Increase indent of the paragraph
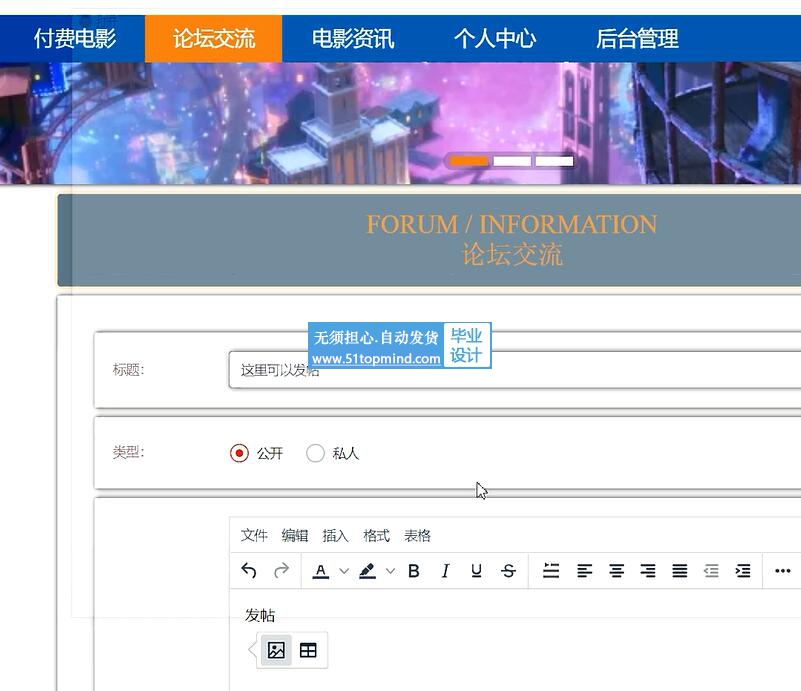Viewport: 801px width, 691px height. (743, 571)
